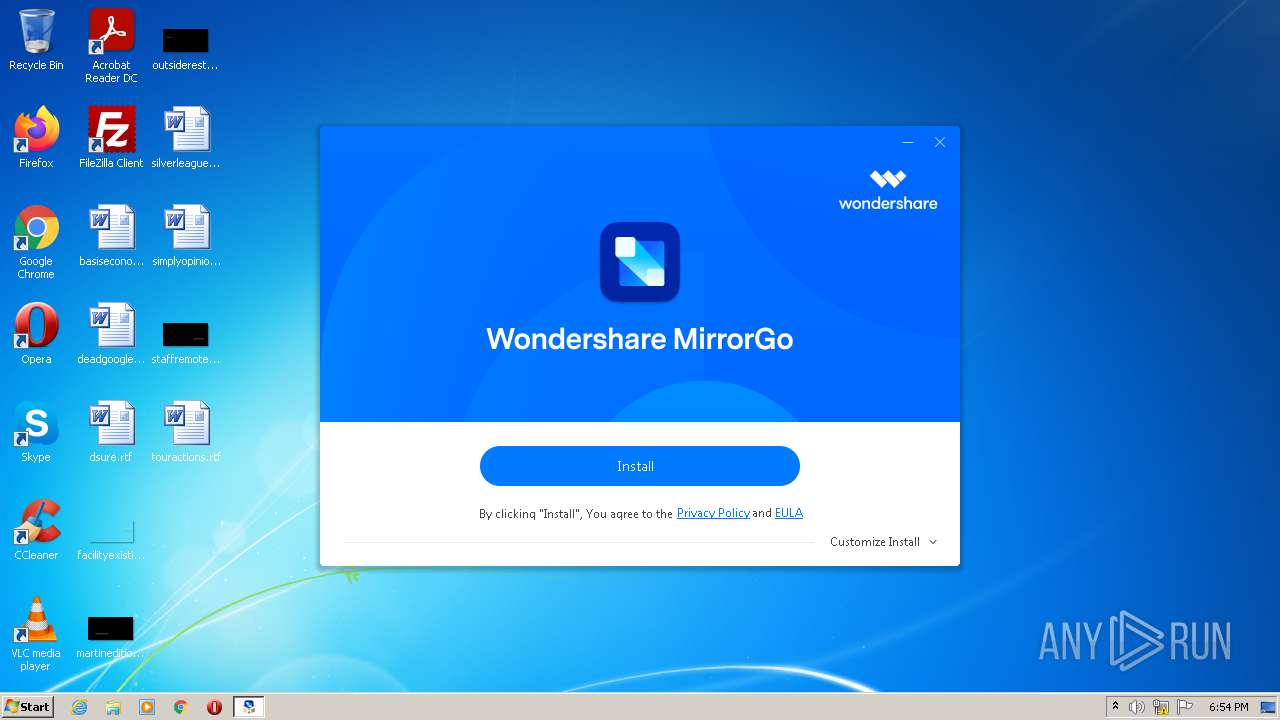
Task: Select the CCleaner desktop icon
Action: coord(36,530)
